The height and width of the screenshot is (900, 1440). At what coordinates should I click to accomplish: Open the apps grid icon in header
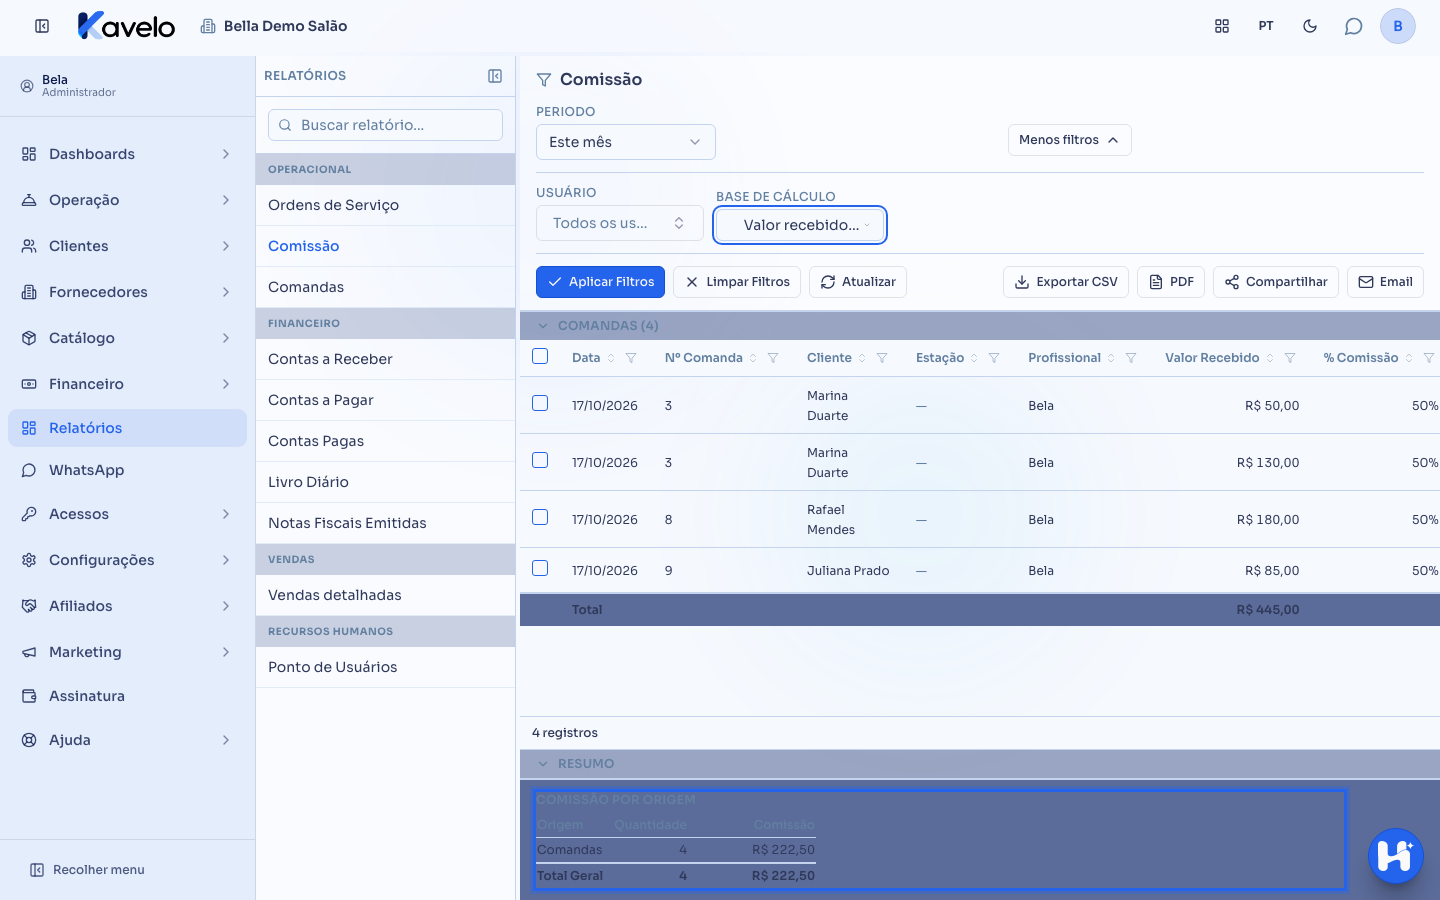click(1222, 26)
